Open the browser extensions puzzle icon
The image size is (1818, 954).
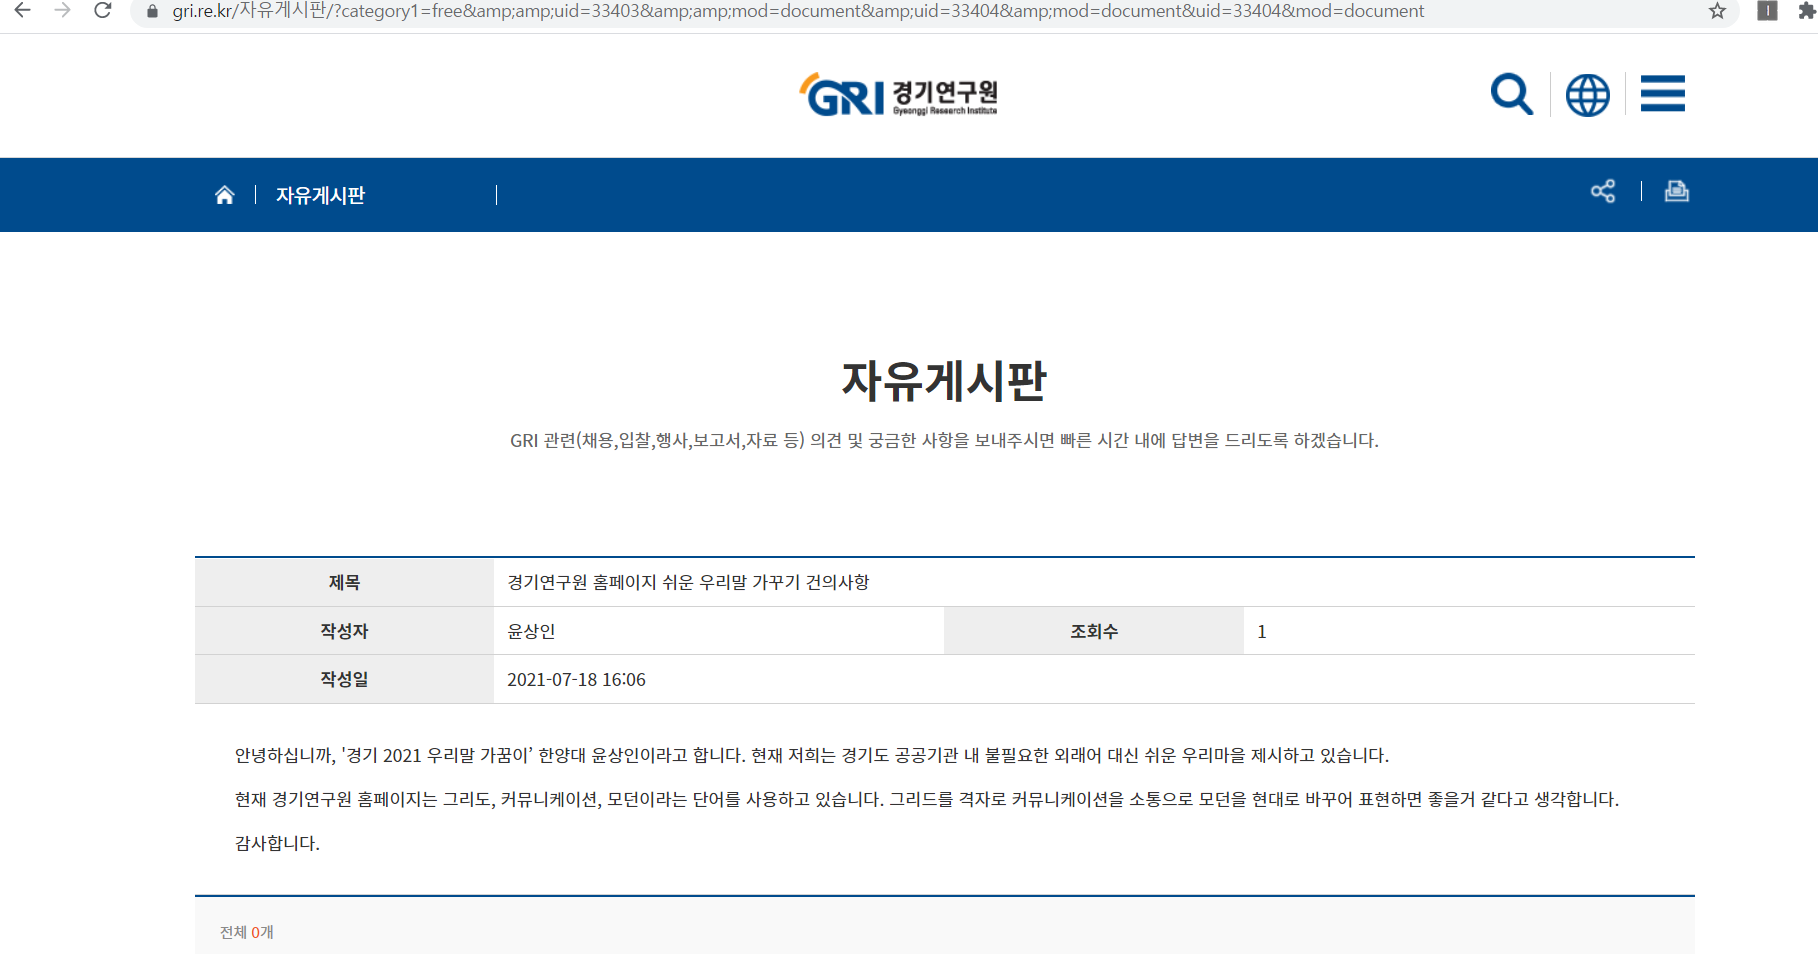pos(1807,11)
